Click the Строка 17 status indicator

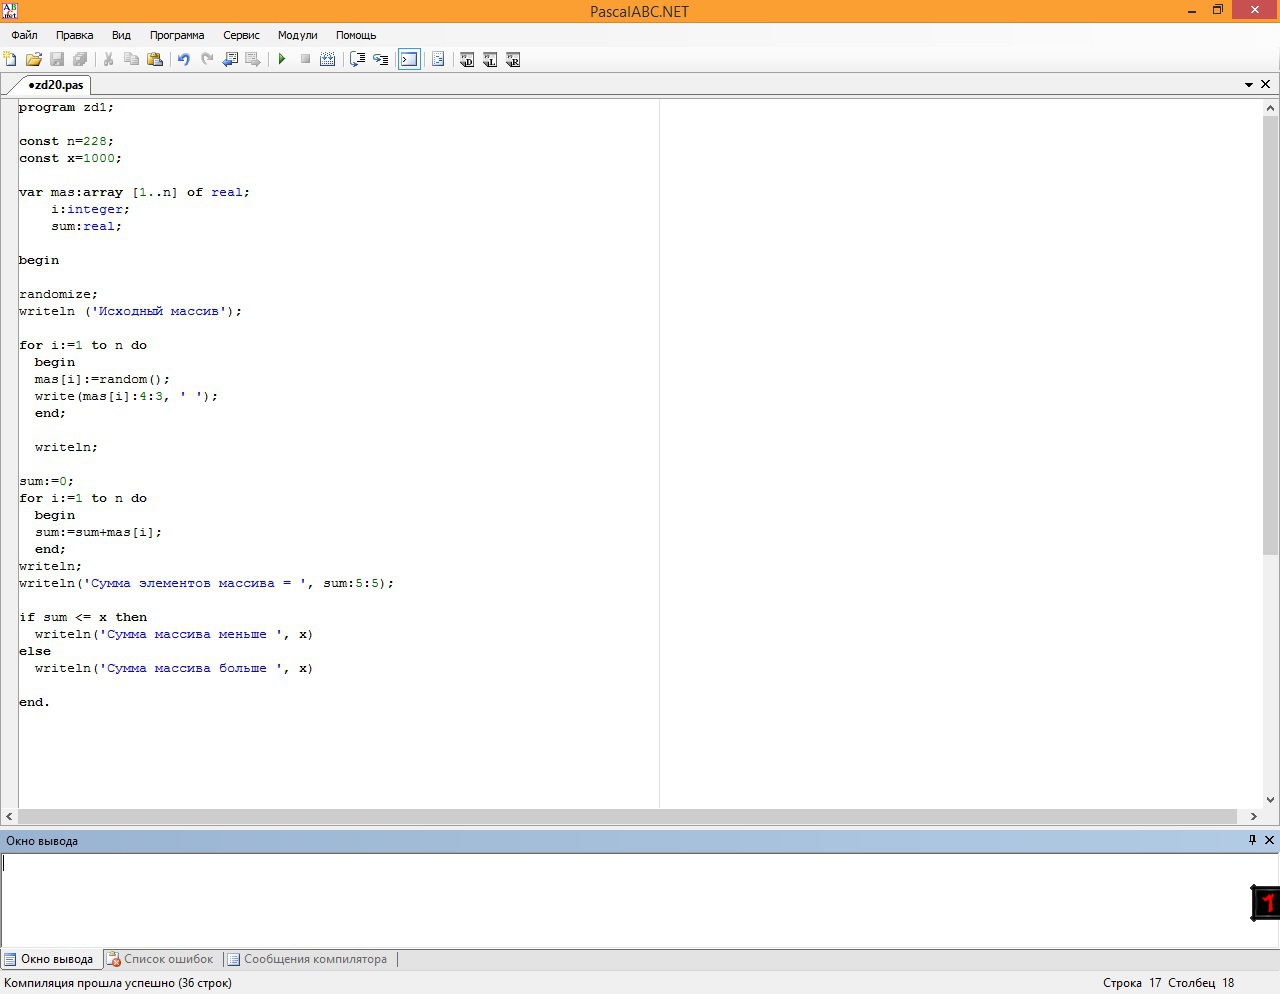1132,983
